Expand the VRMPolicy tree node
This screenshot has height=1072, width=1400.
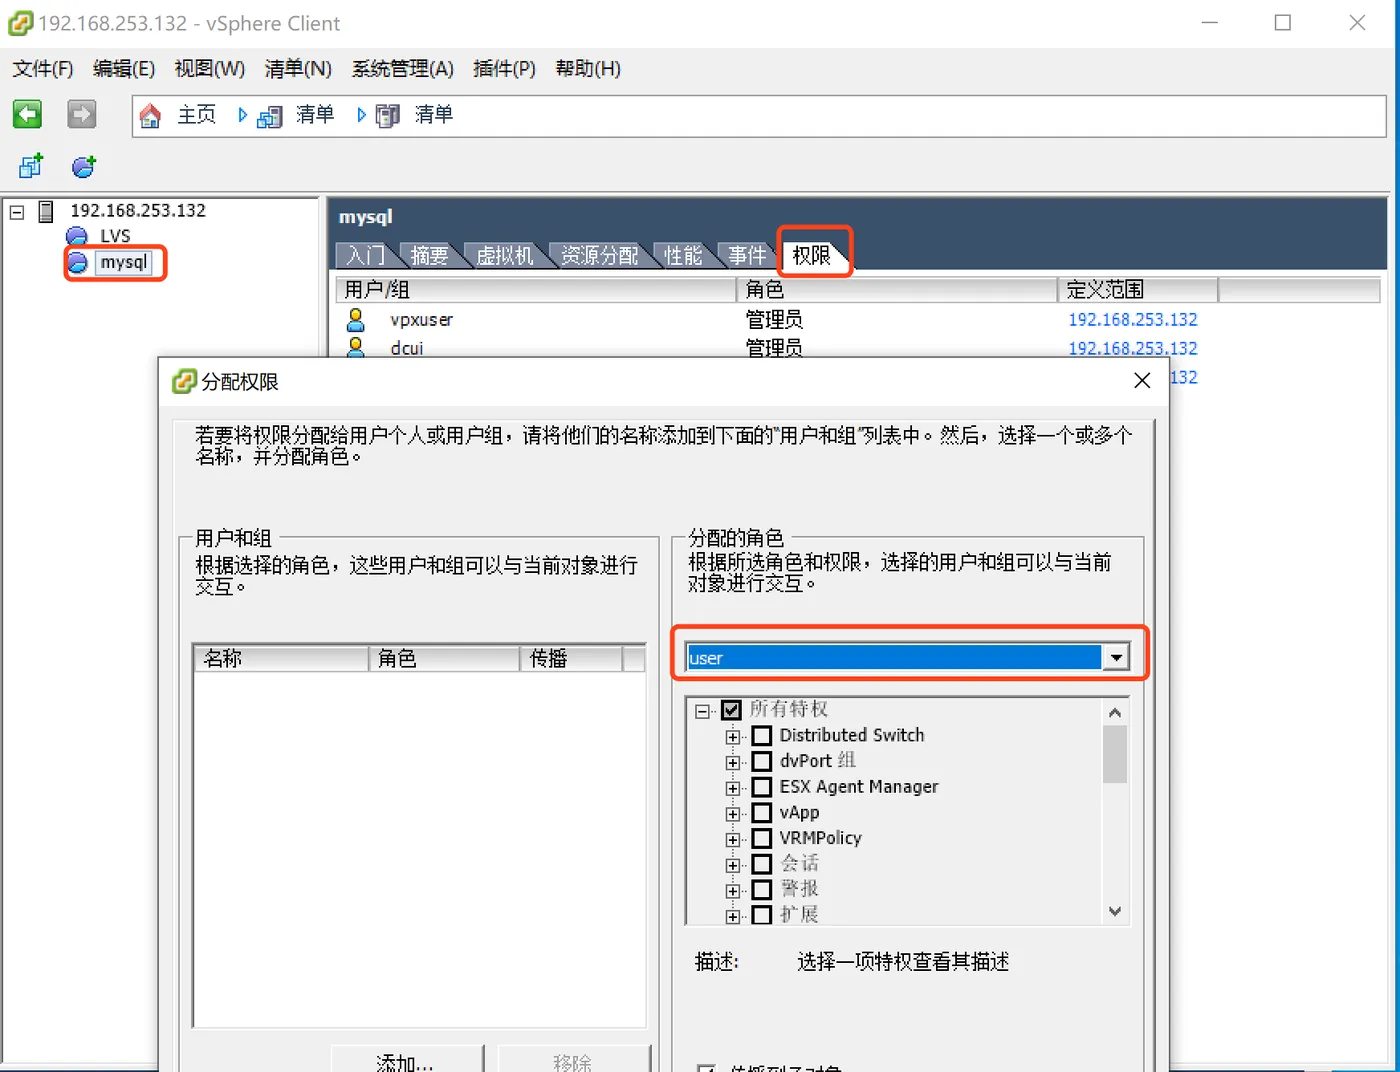point(733,839)
